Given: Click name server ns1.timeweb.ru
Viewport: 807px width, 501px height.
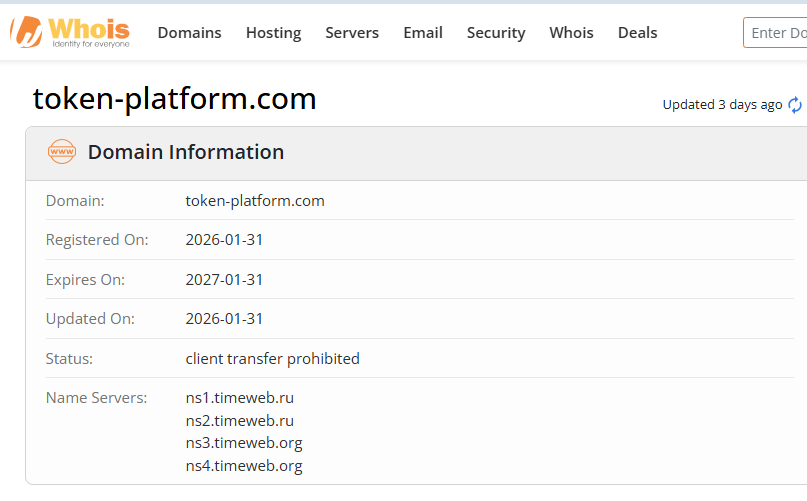Looking at the screenshot, I should pos(240,398).
